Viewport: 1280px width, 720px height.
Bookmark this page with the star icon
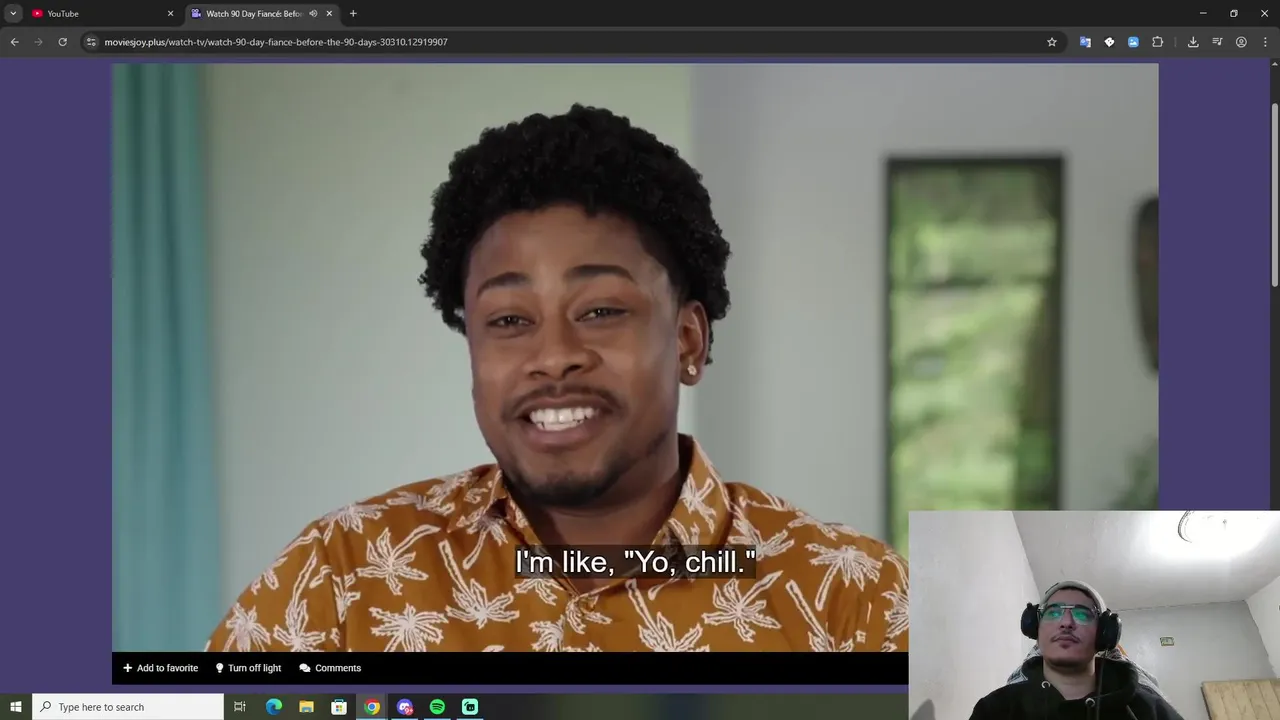[x=1052, y=42]
